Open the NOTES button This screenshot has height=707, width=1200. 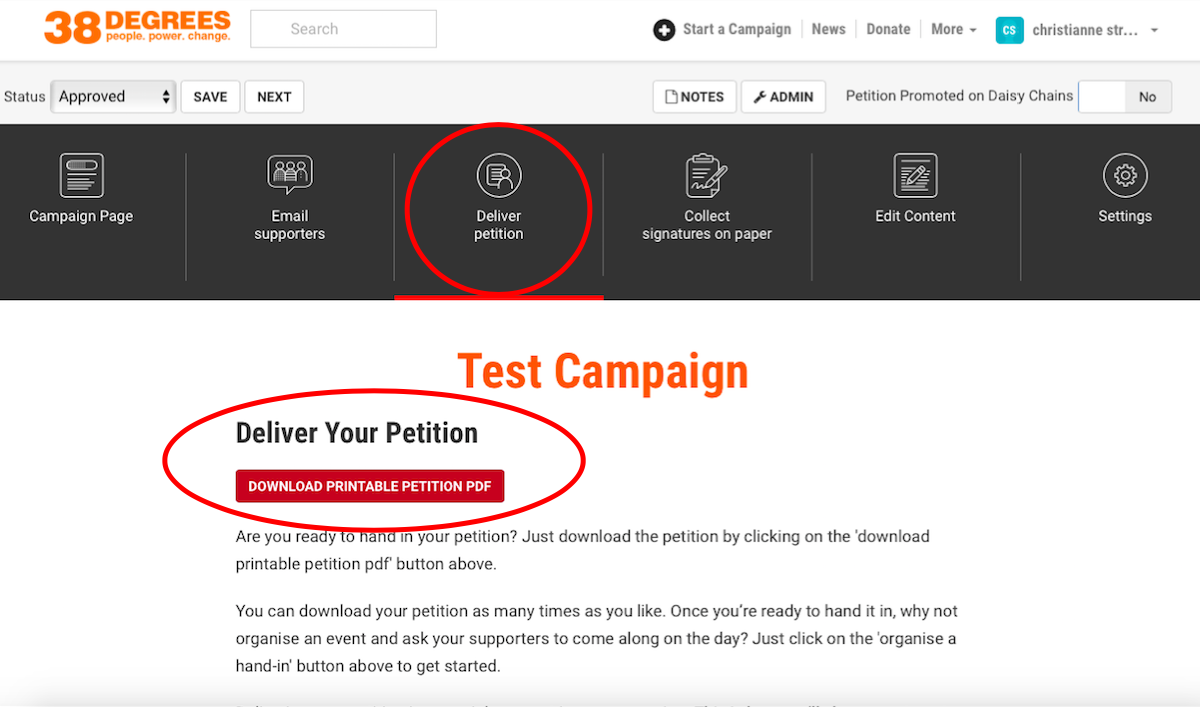[695, 97]
